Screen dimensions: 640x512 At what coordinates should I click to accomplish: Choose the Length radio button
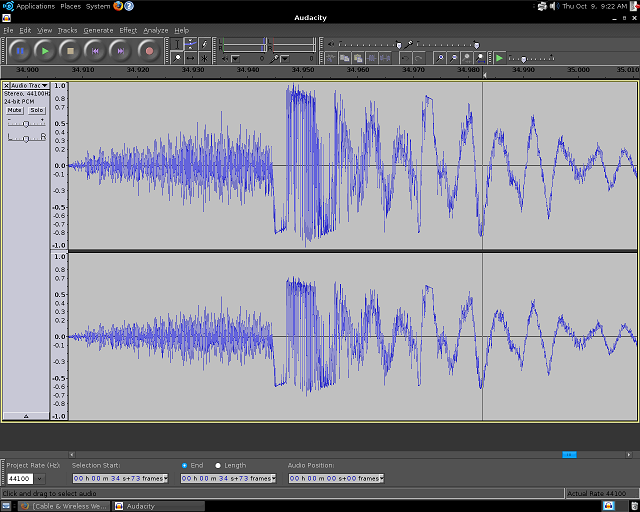click(x=218, y=465)
